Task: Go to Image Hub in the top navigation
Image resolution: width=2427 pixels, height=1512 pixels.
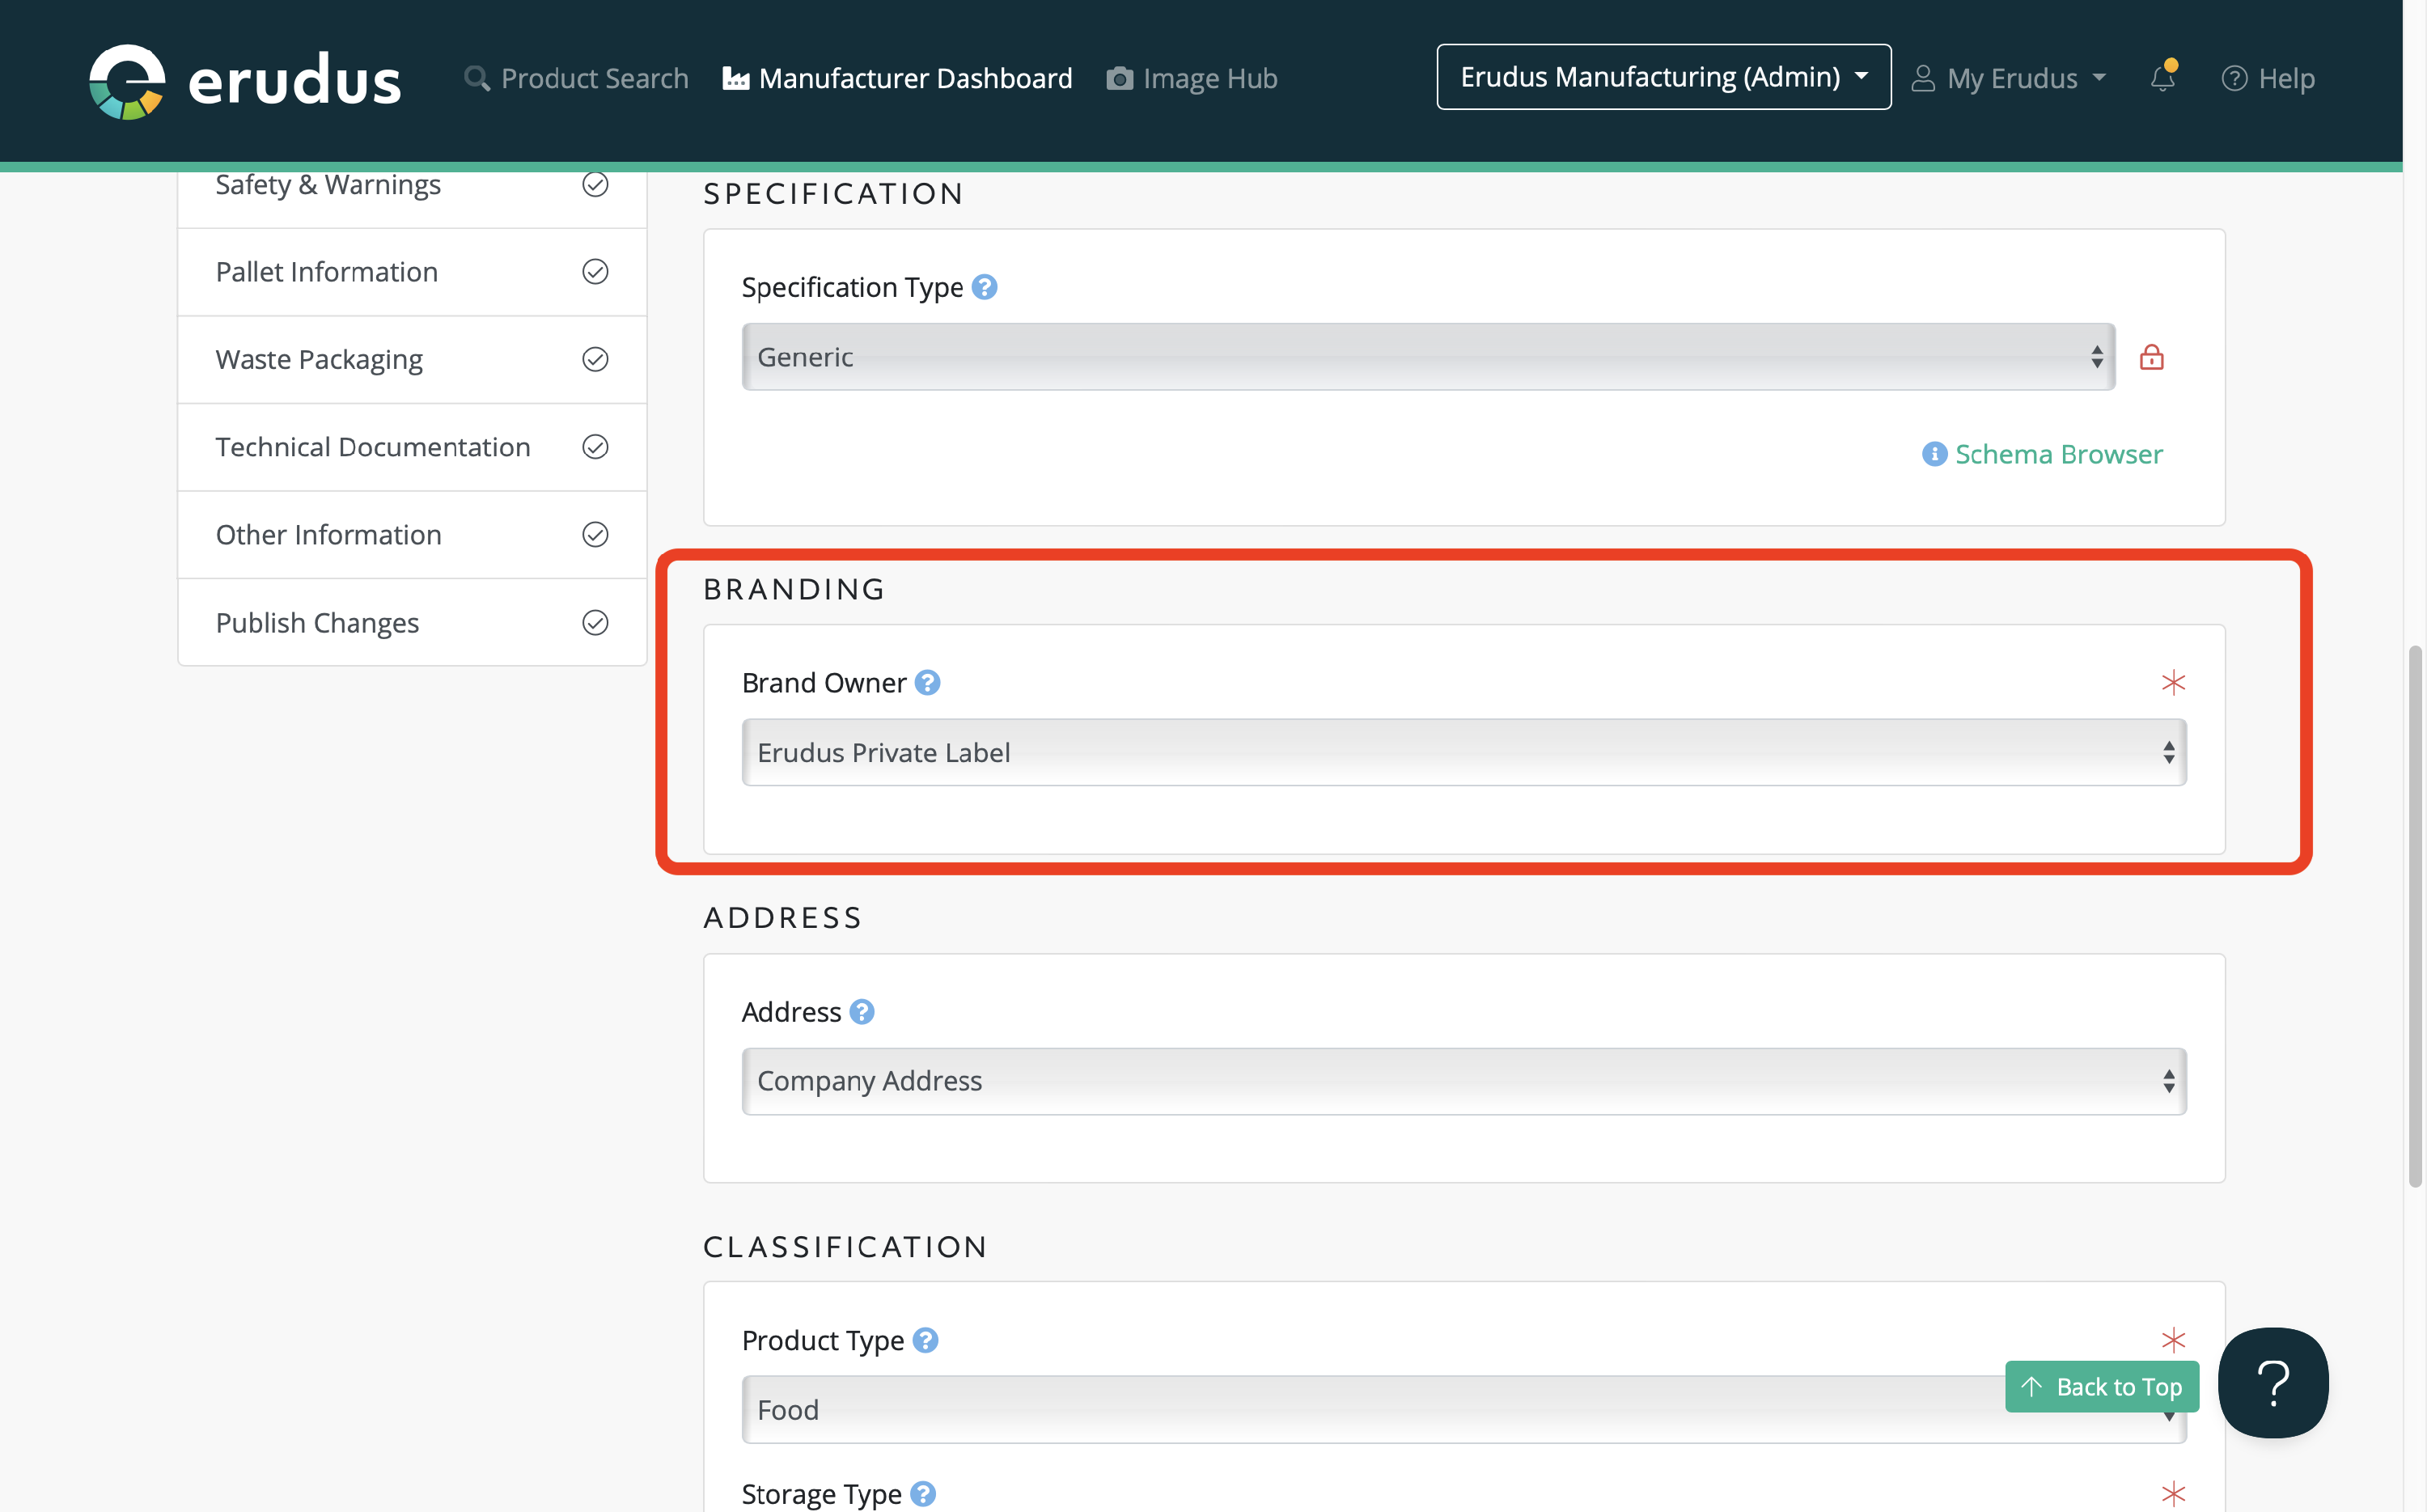Action: [1192, 78]
